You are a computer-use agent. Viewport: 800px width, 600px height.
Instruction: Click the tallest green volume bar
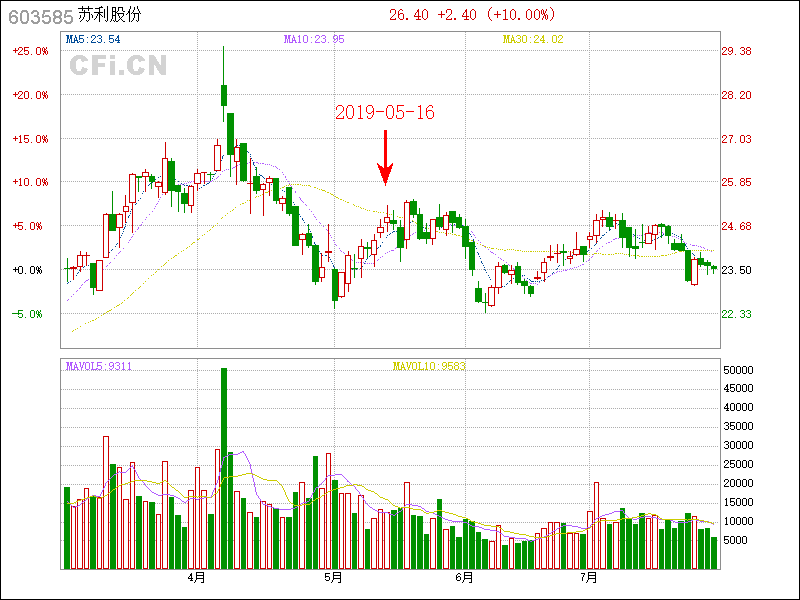tap(224, 468)
